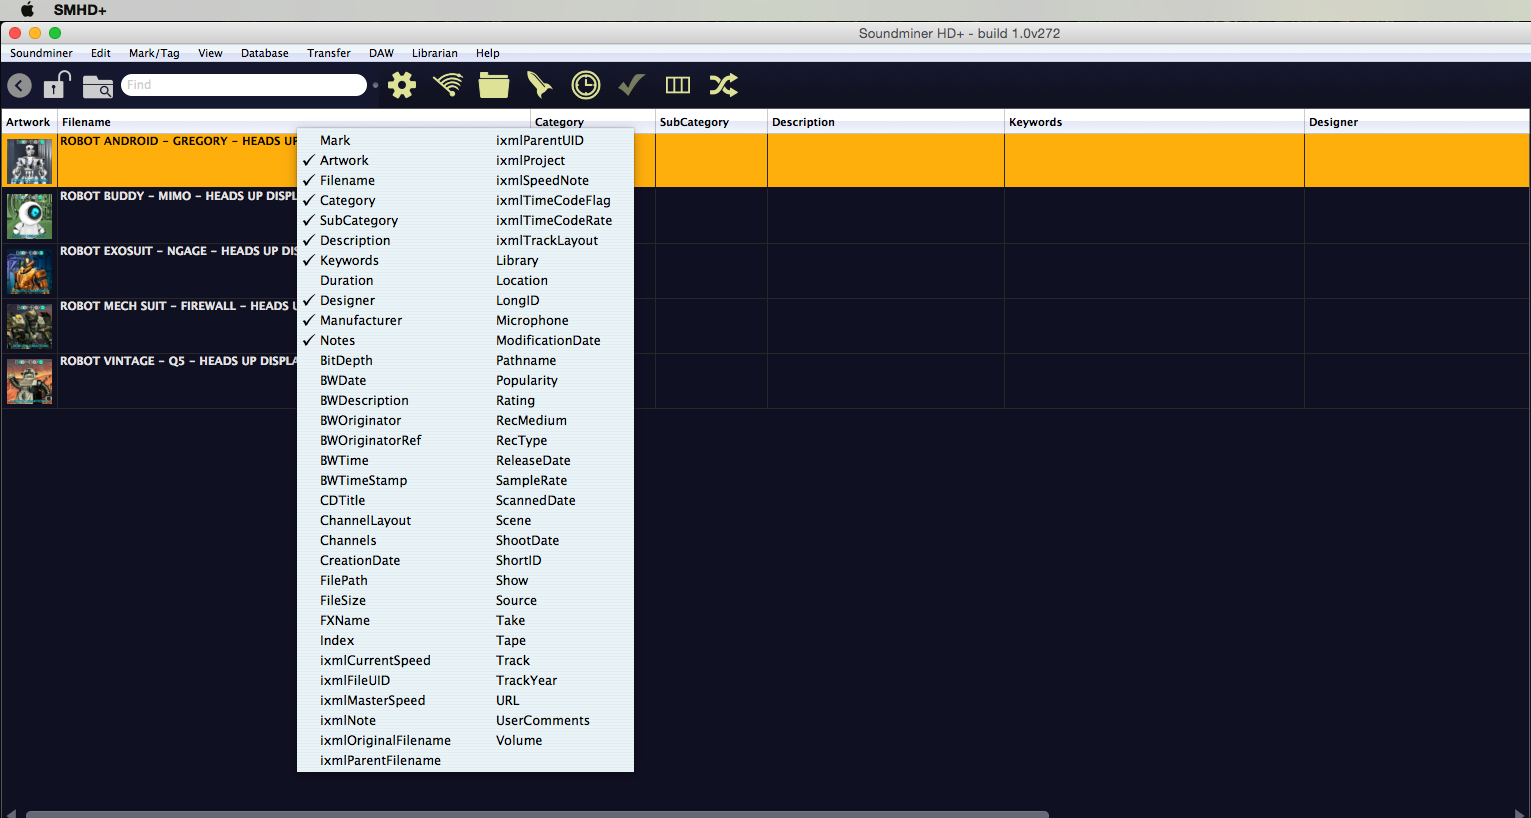Click the horizontal scrollbar at bottom
This screenshot has width=1531, height=818.
[x=537, y=814]
